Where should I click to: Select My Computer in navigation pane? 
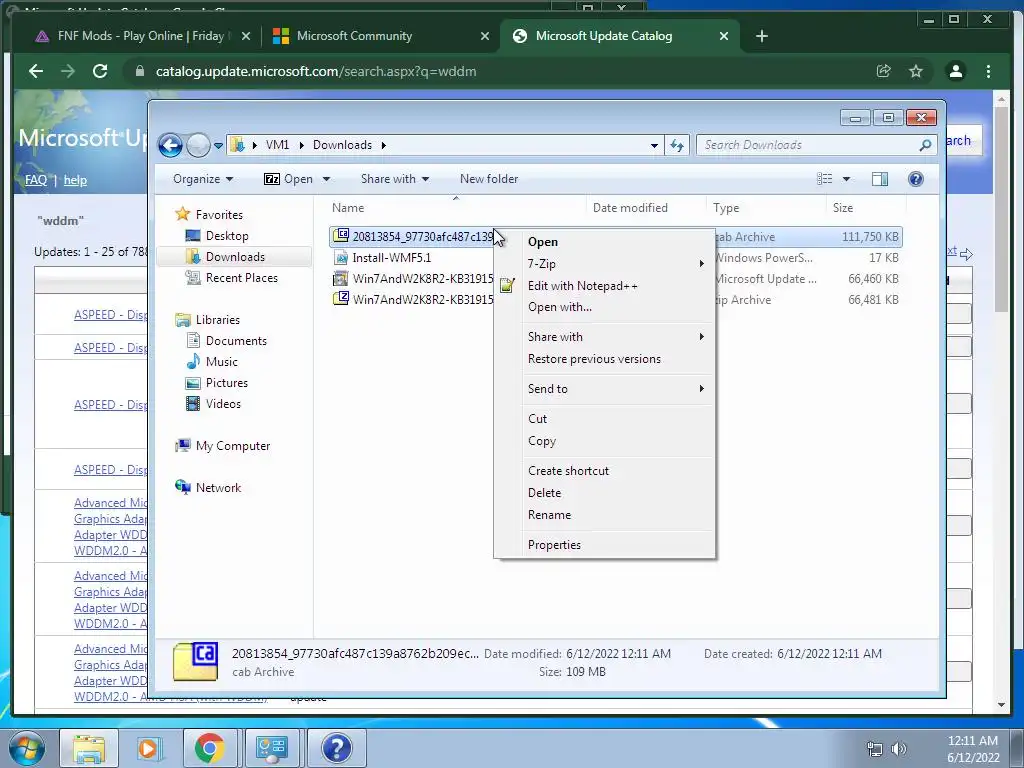(232, 445)
